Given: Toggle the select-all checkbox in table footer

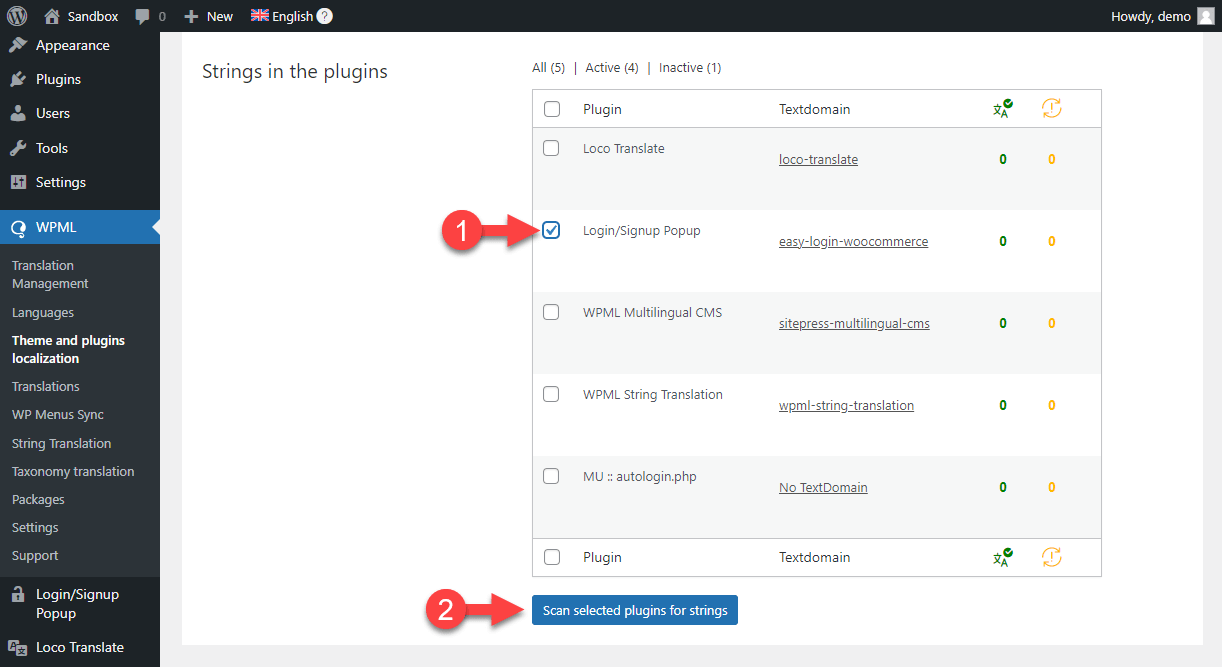Looking at the screenshot, I should click(551, 557).
